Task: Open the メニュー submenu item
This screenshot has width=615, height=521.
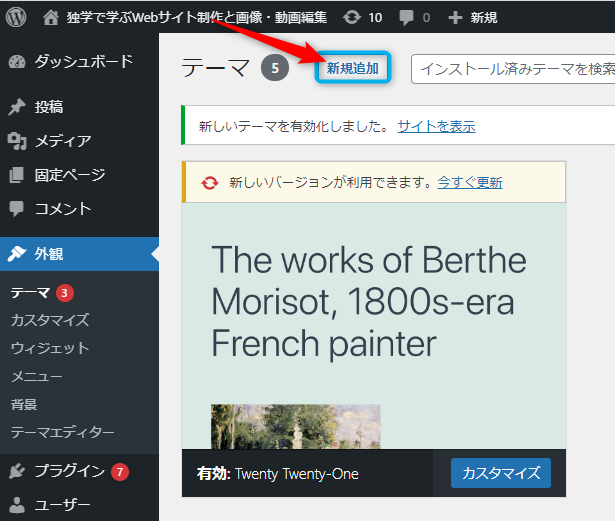Action: pyautogui.click(x=36, y=377)
